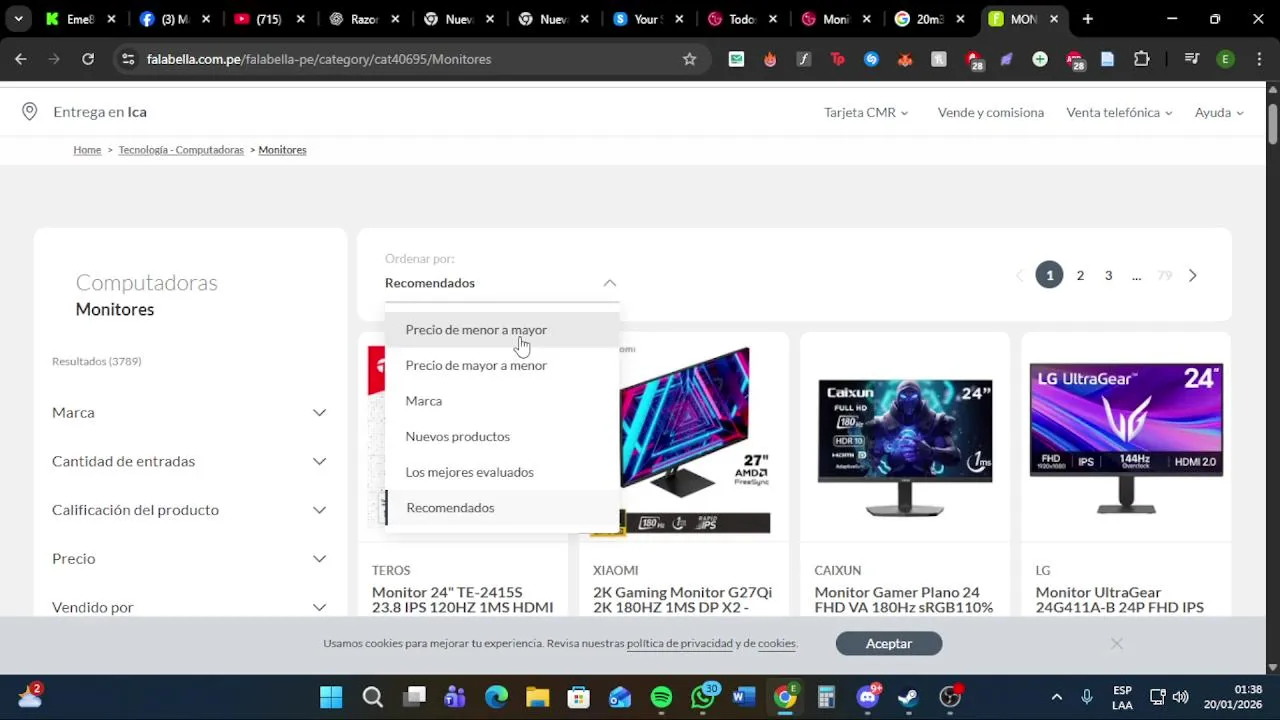Open Discord from taskbar
This screenshot has width=1280, height=720.
coord(868,697)
